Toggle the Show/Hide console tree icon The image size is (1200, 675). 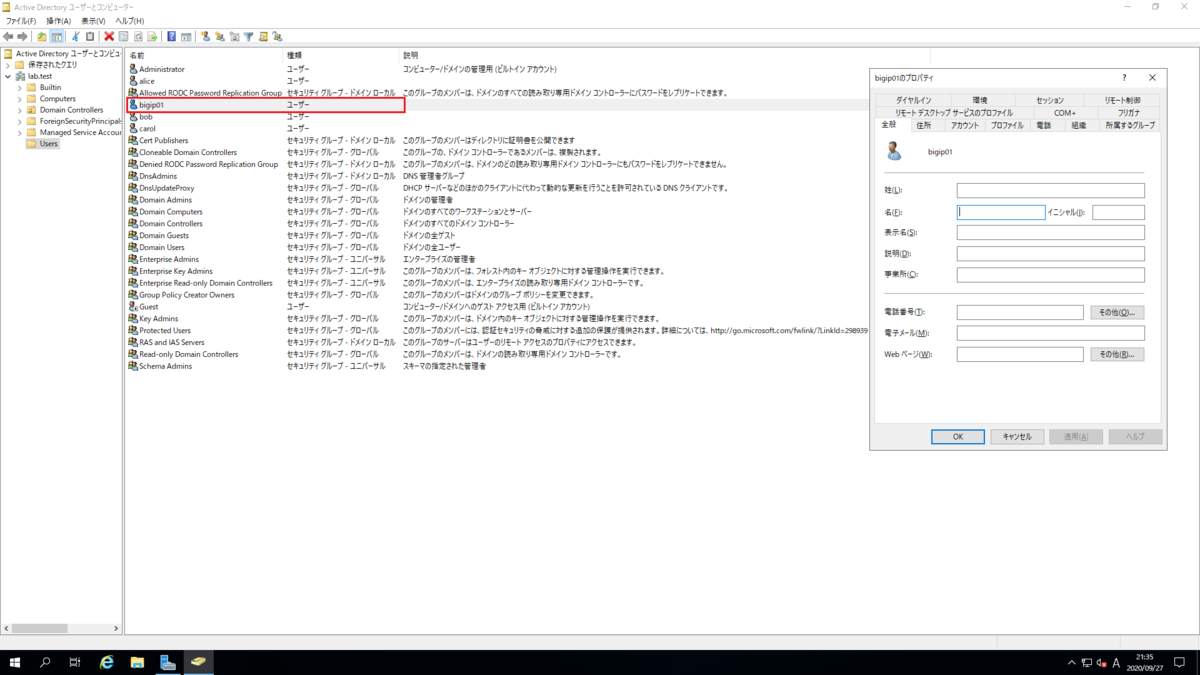[x=56, y=37]
